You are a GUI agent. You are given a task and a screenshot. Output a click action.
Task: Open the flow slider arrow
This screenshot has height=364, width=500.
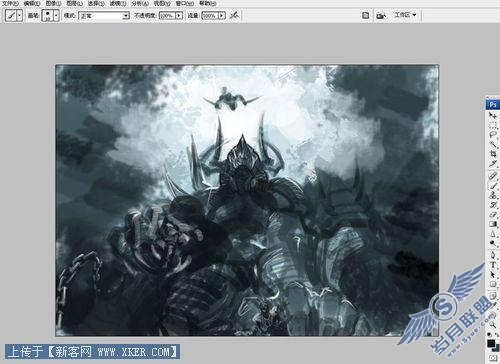222,16
